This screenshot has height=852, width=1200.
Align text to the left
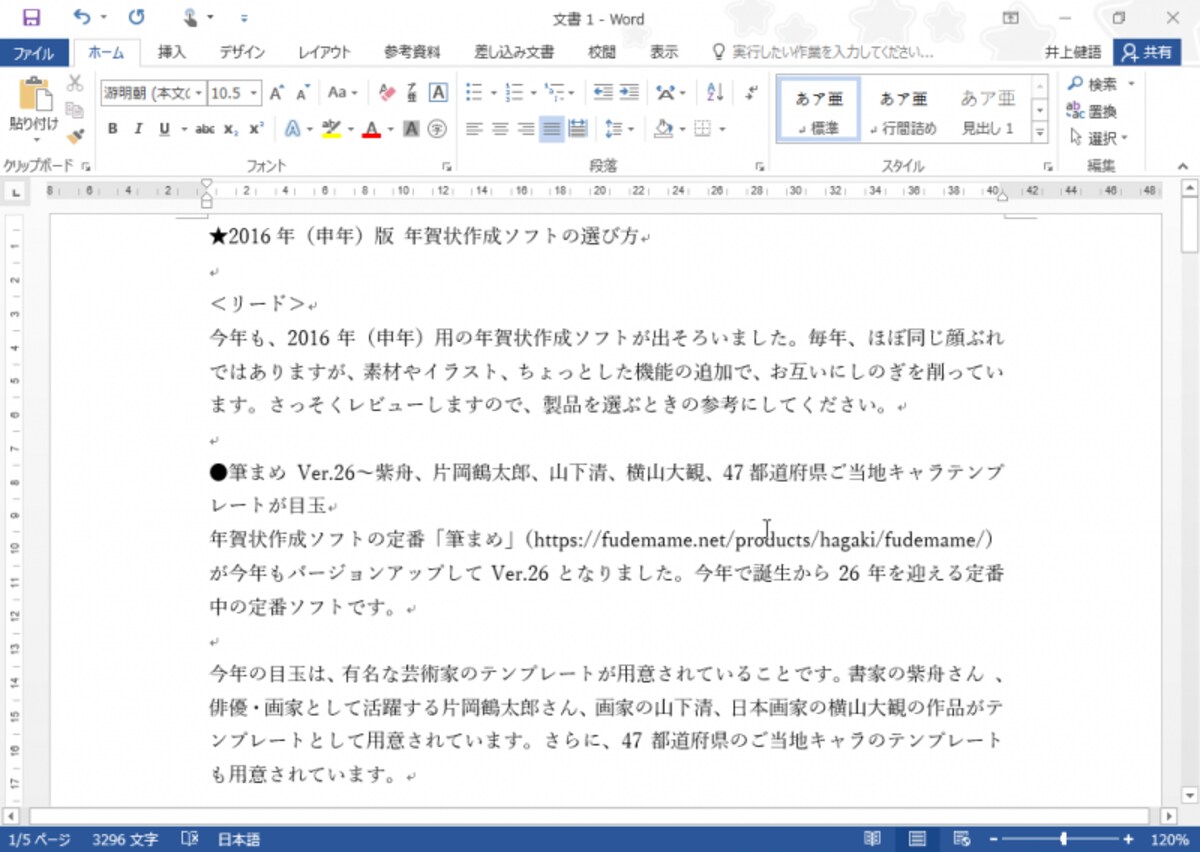click(474, 129)
